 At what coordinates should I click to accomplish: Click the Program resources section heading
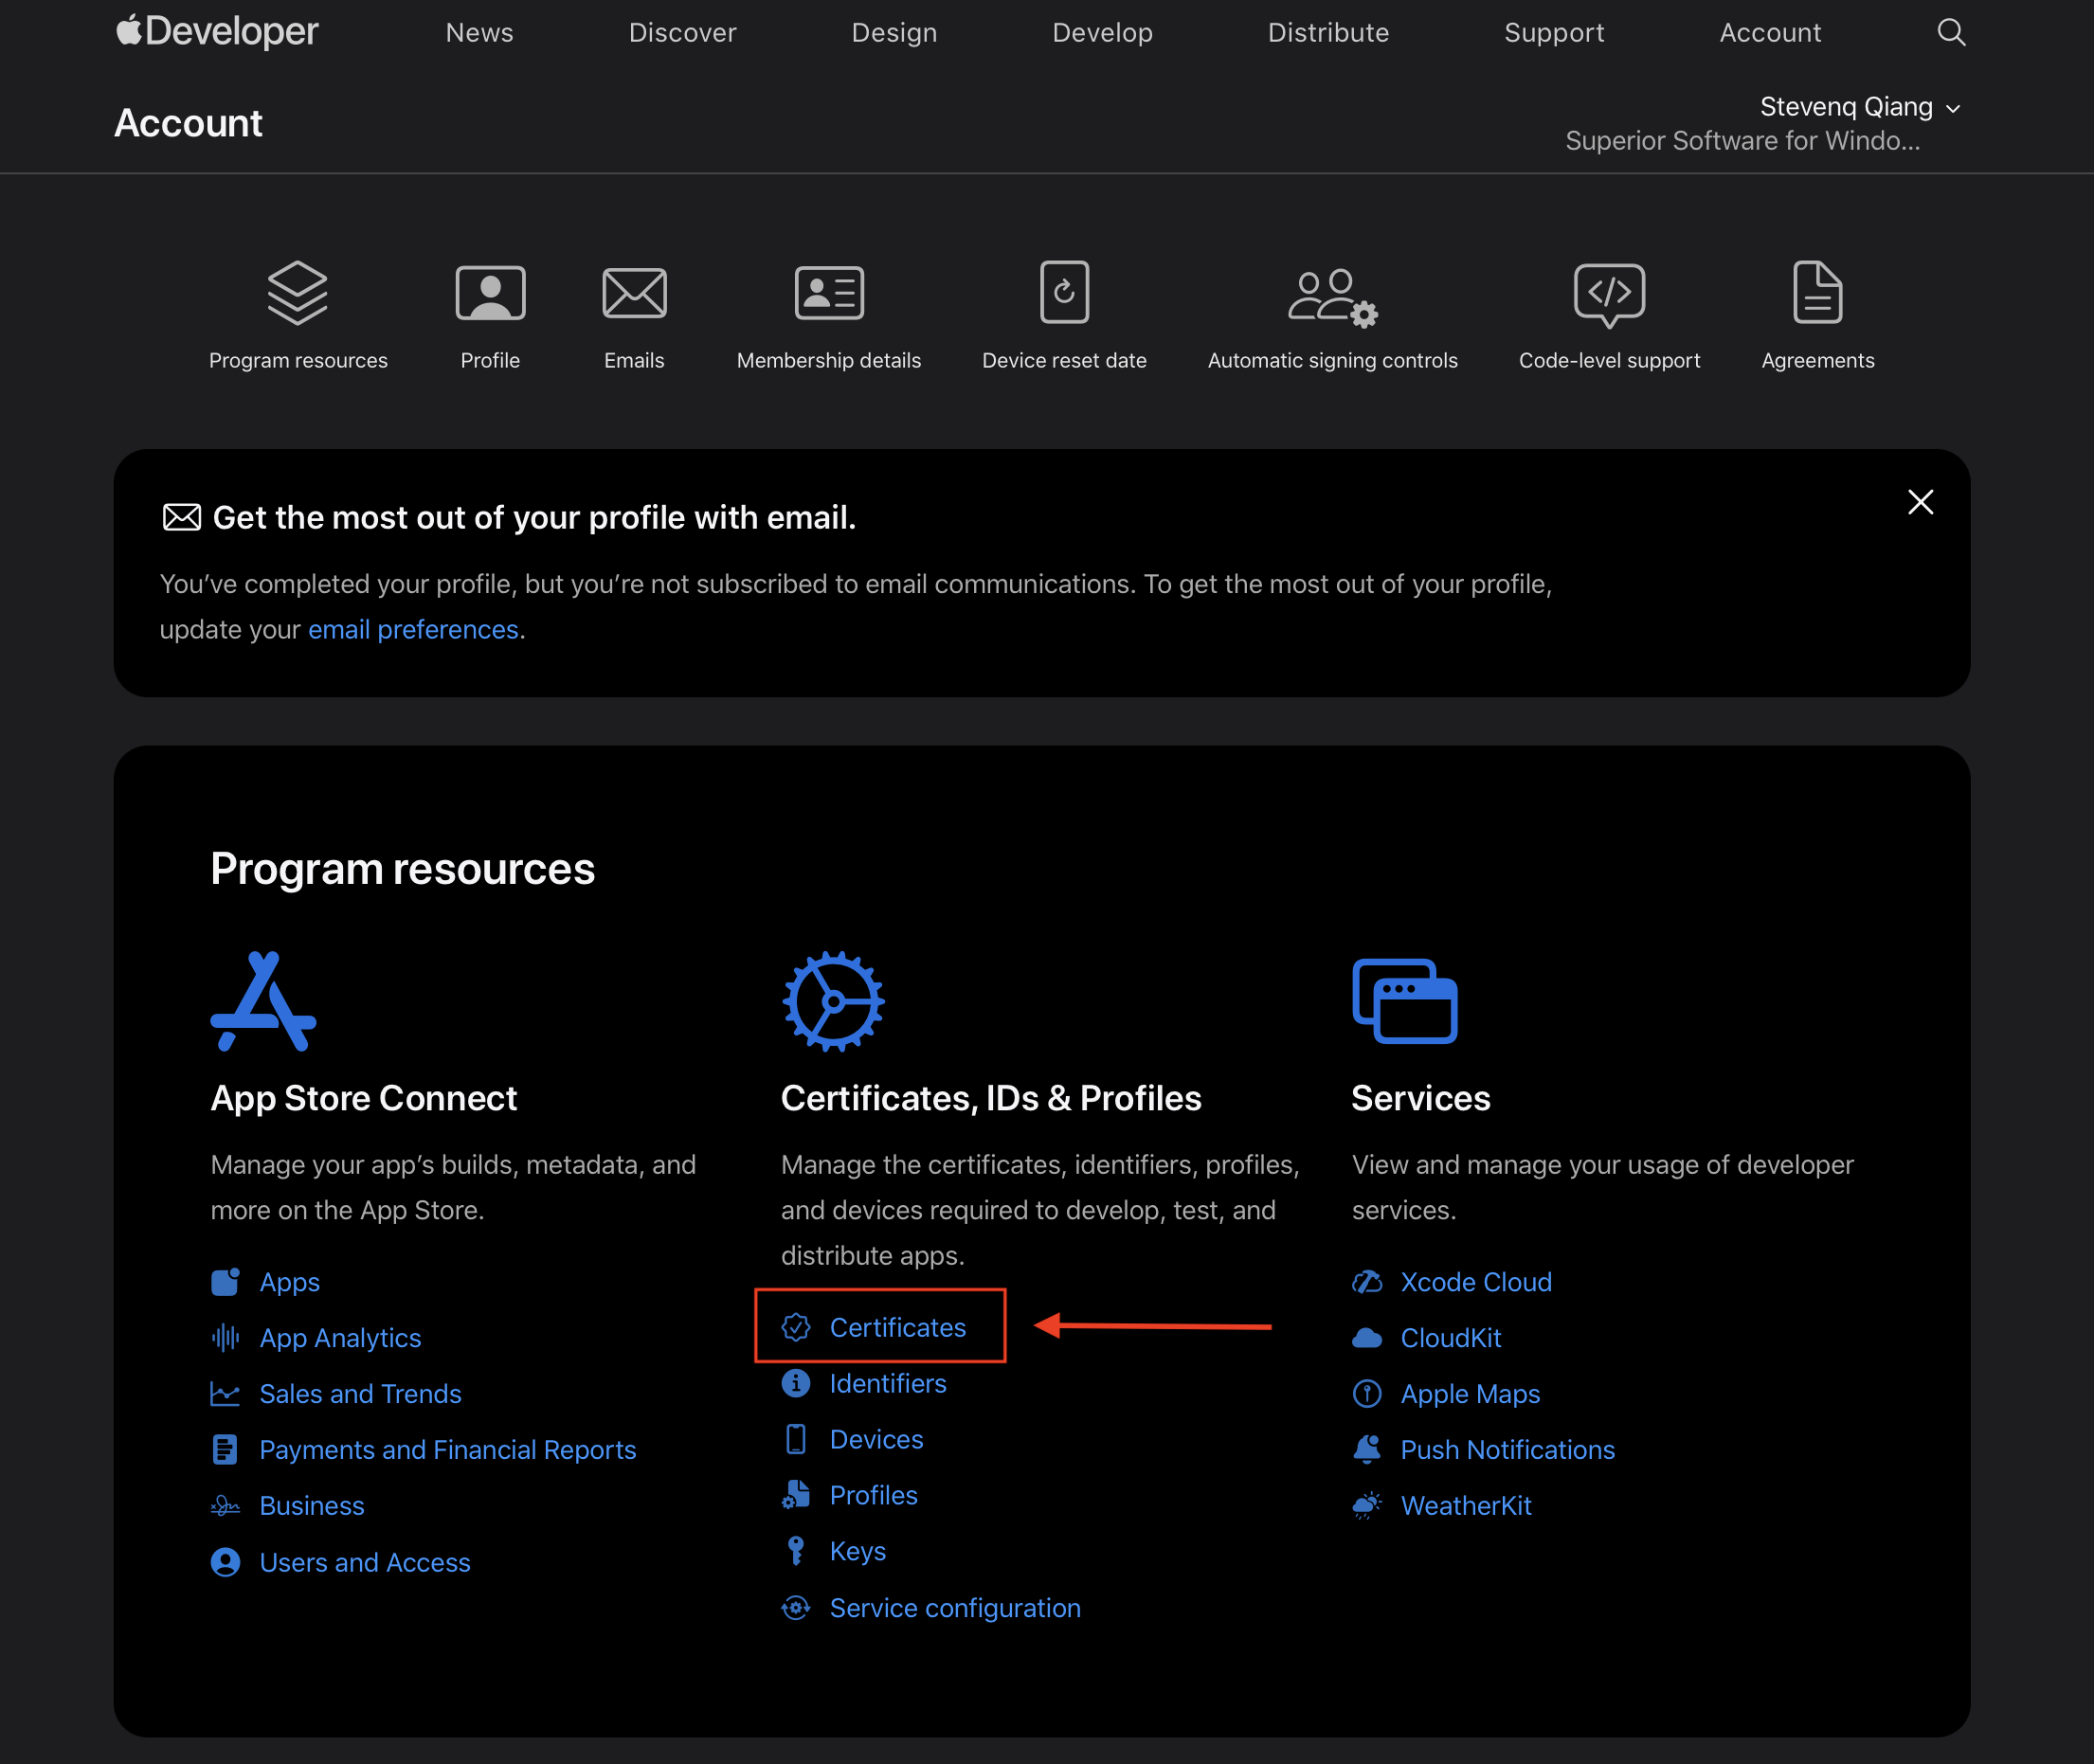(403, 869)
